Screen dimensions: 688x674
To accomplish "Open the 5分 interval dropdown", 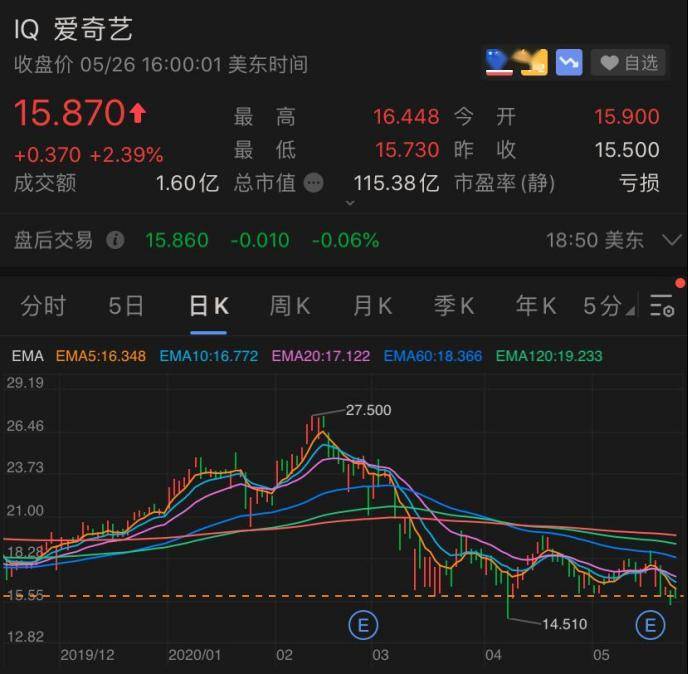I will (608, 306).
